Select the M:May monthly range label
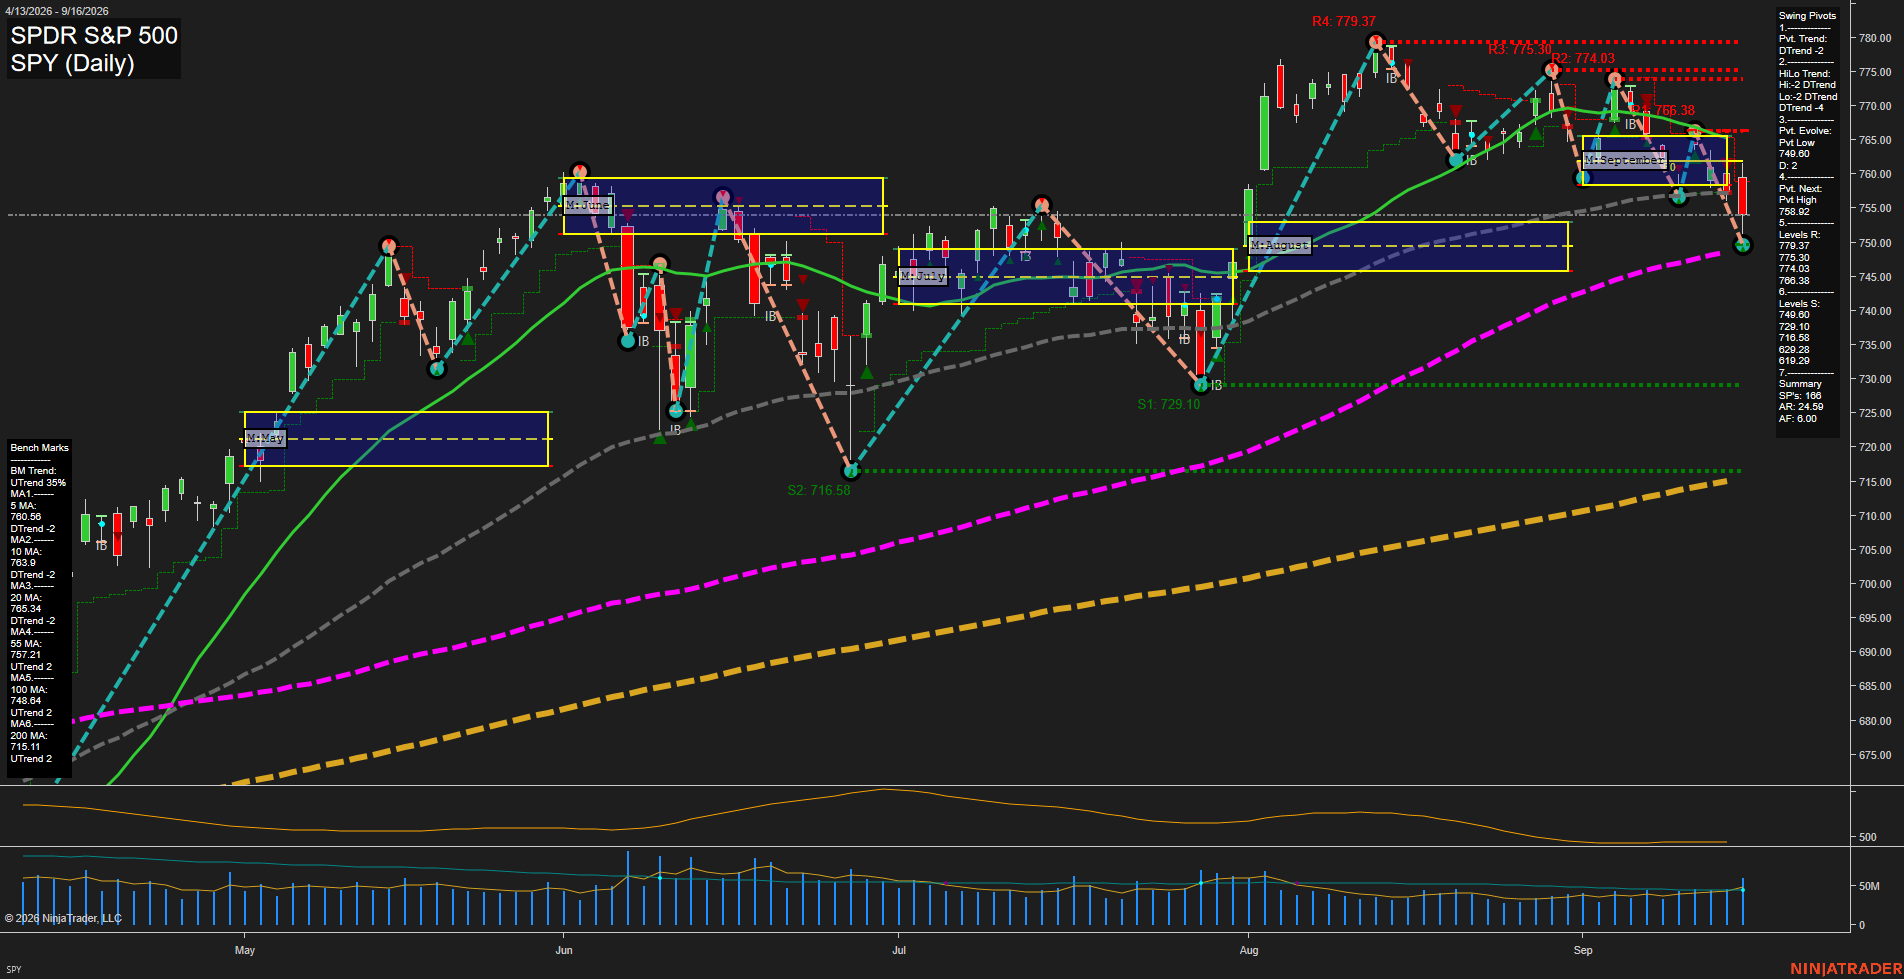Image resolution: width=1904 pixels, height=979 pixels. [x=265, y=438]
